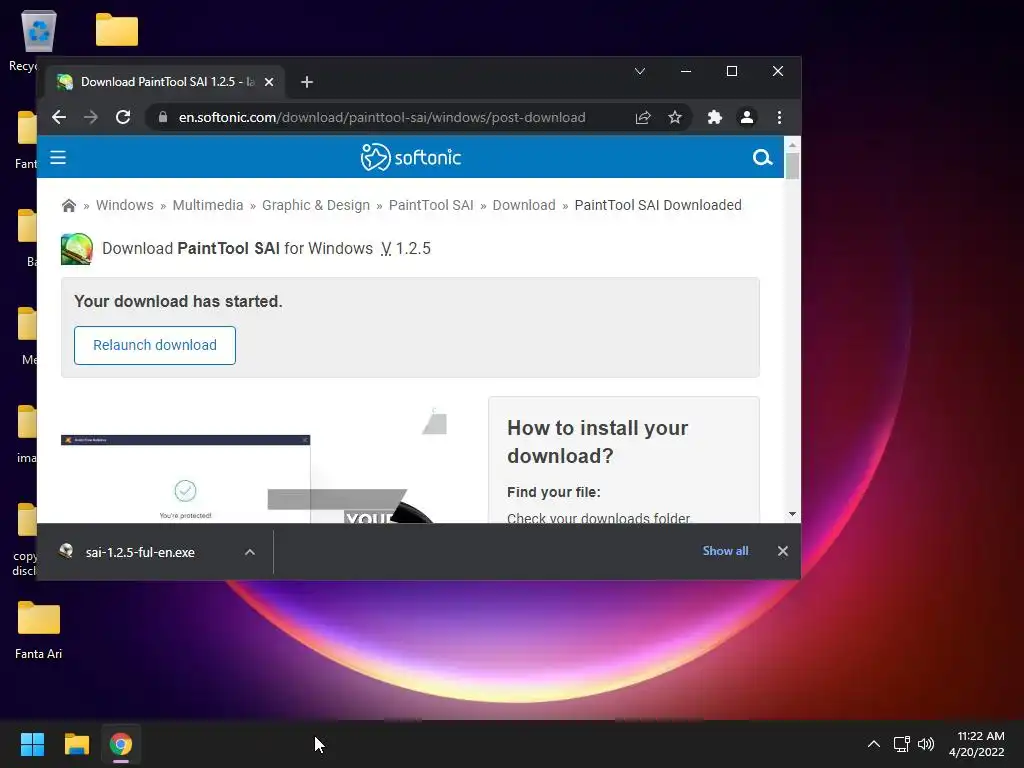Go back to the previous page in Chrome
This screenshot has height=768, width=1024.
click(59, 118)
